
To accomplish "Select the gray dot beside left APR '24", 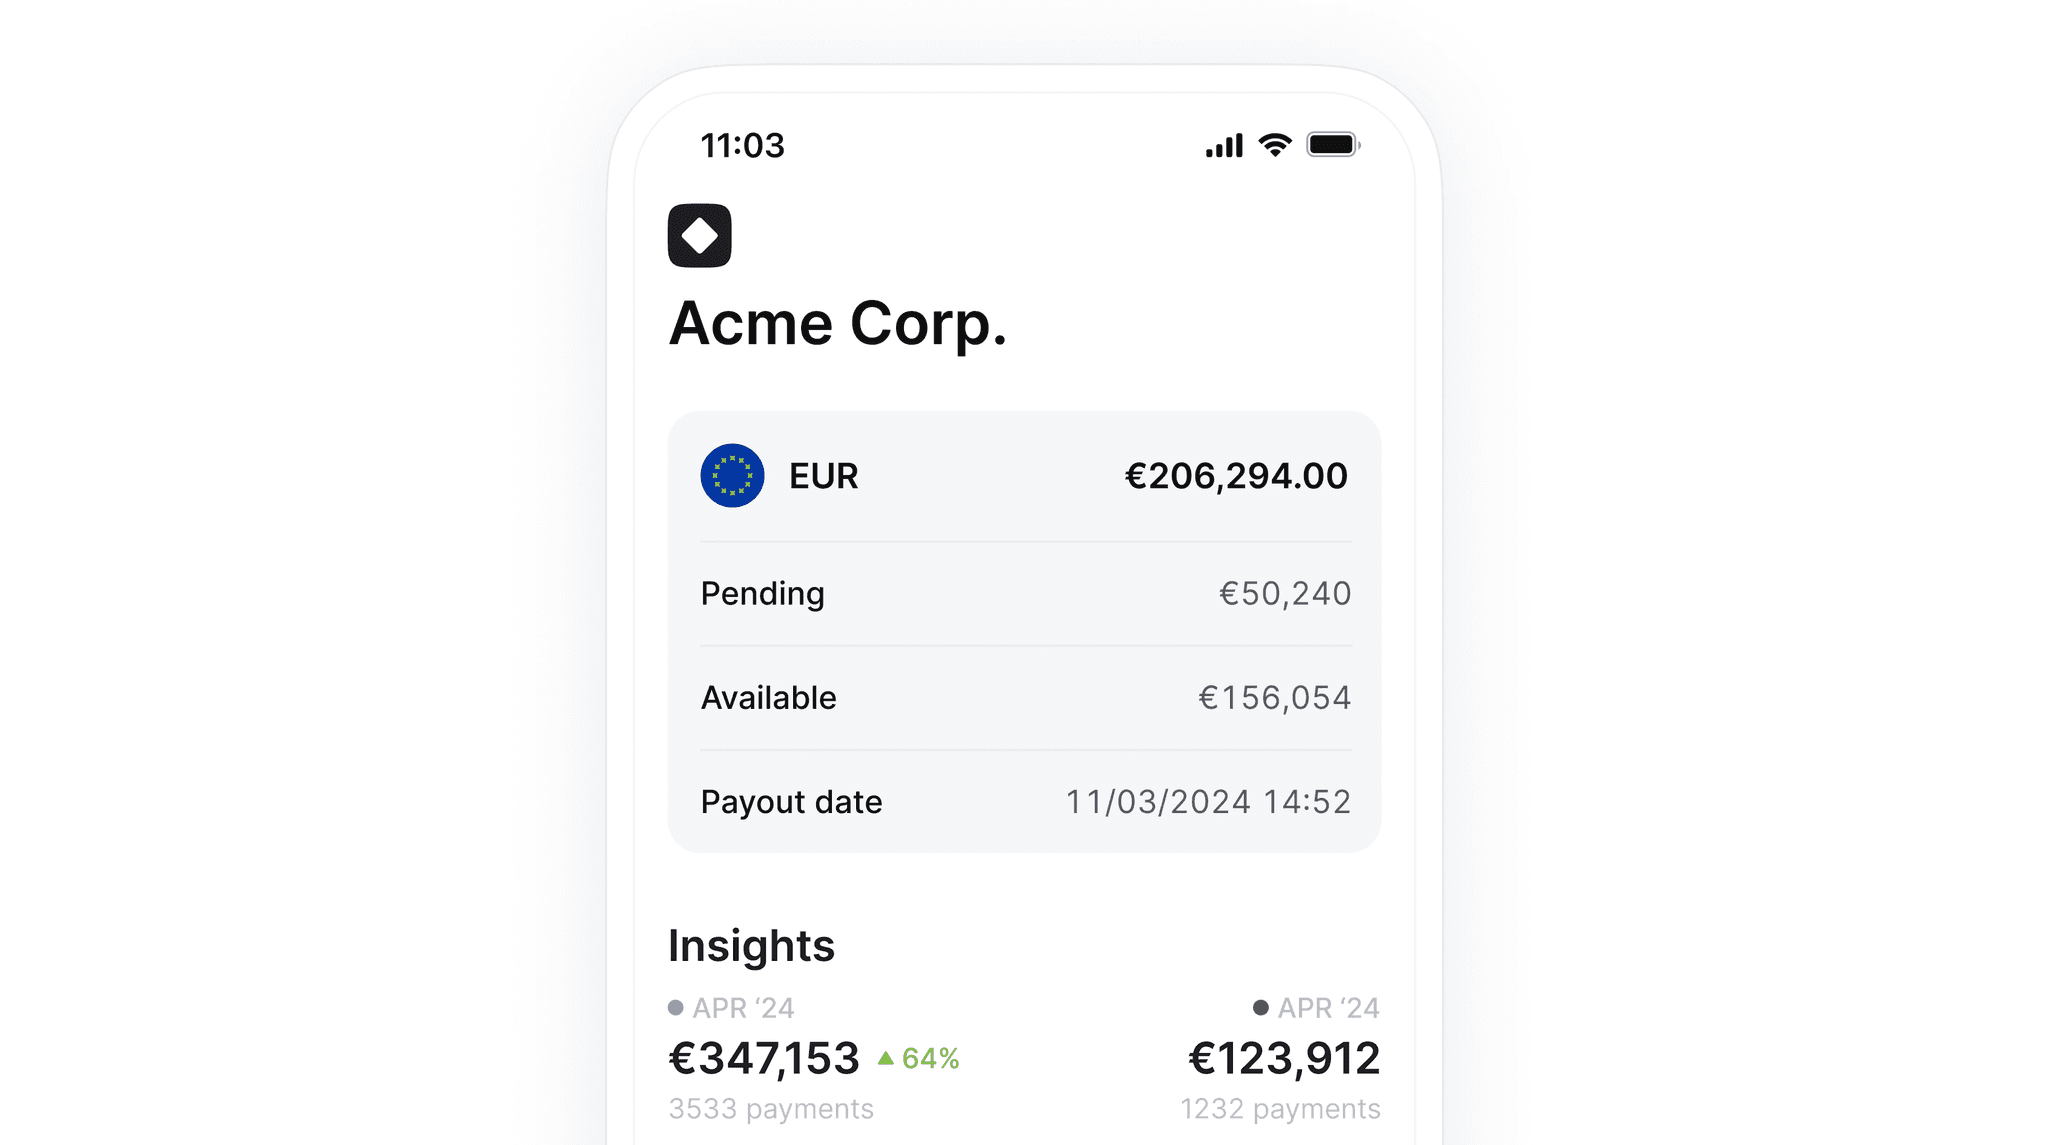I will pos(676,1008).
